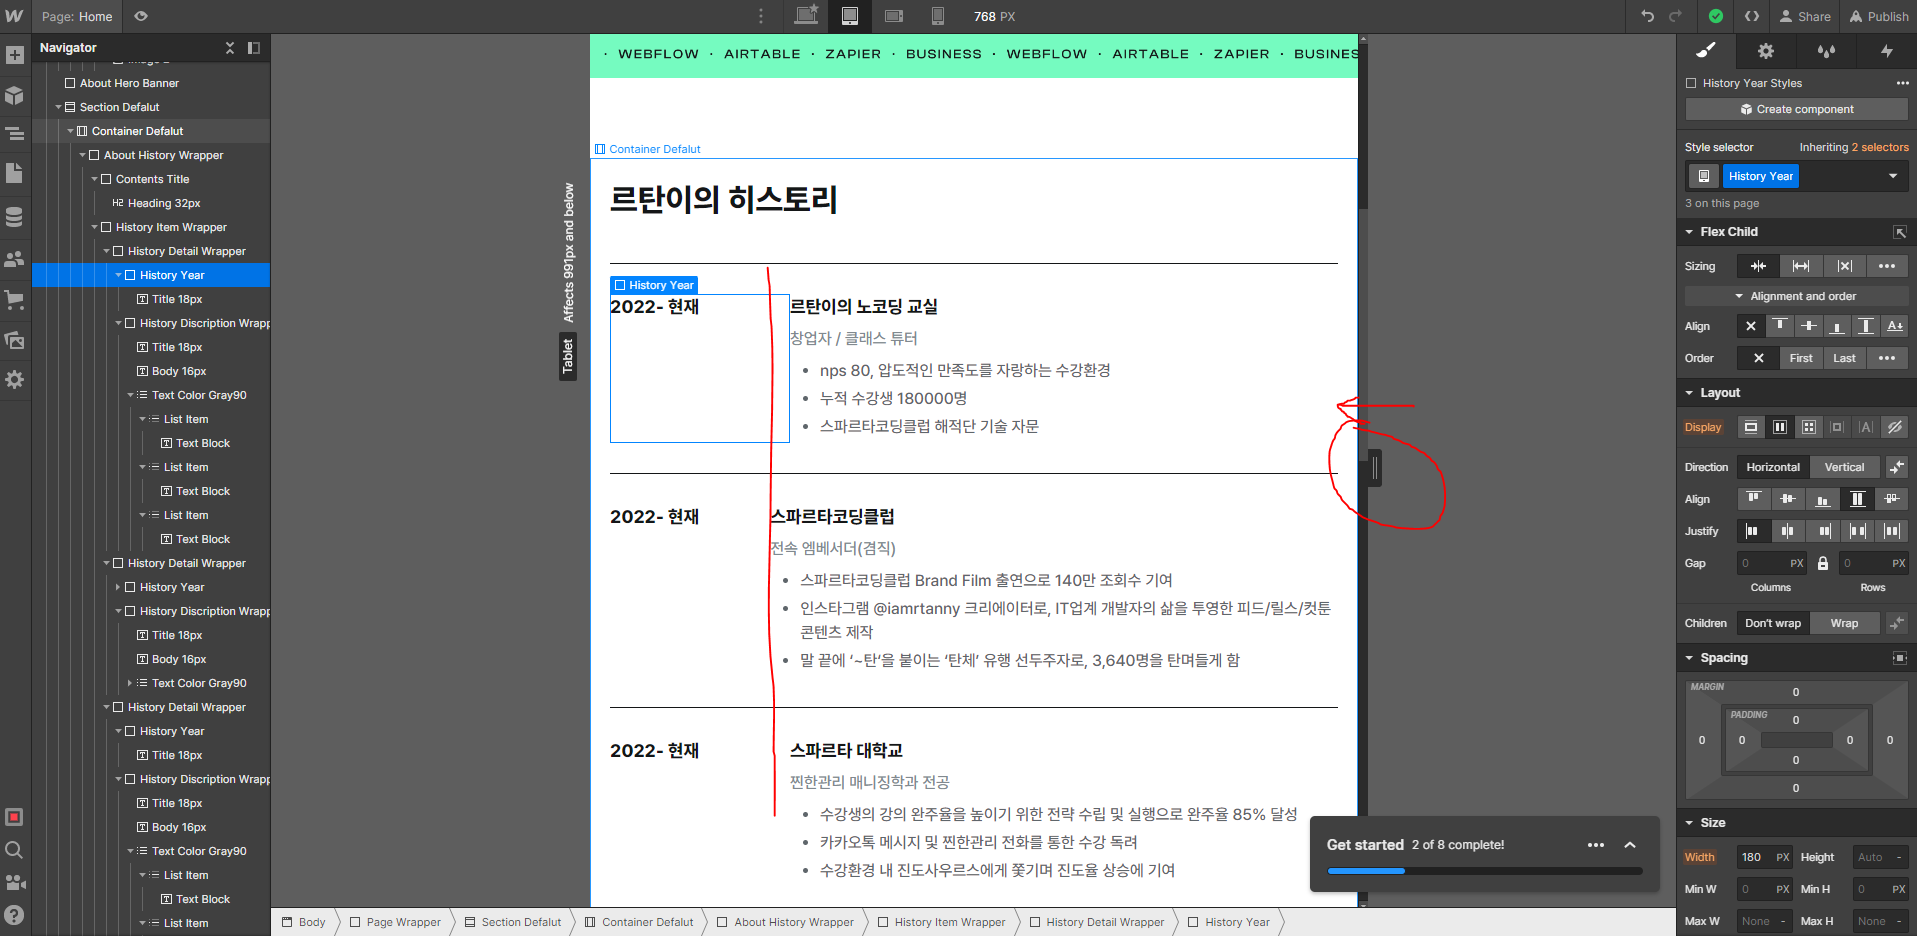Screen dimensions: 1917x936
Task: Redo the last change
Action: click(x=1676, y=16)
